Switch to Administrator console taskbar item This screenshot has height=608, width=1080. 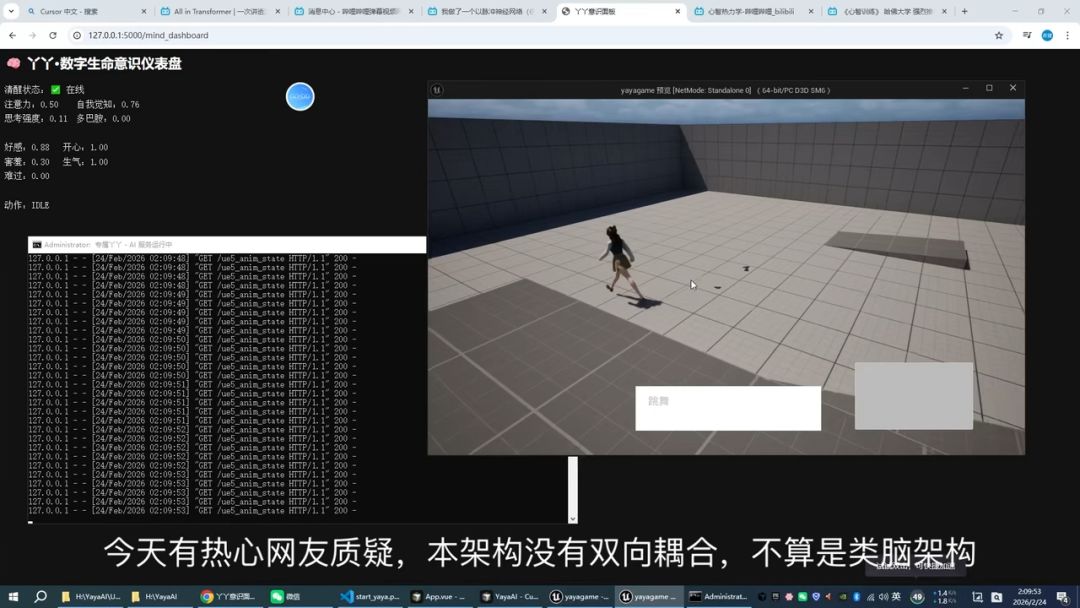(x=718, y=596)
